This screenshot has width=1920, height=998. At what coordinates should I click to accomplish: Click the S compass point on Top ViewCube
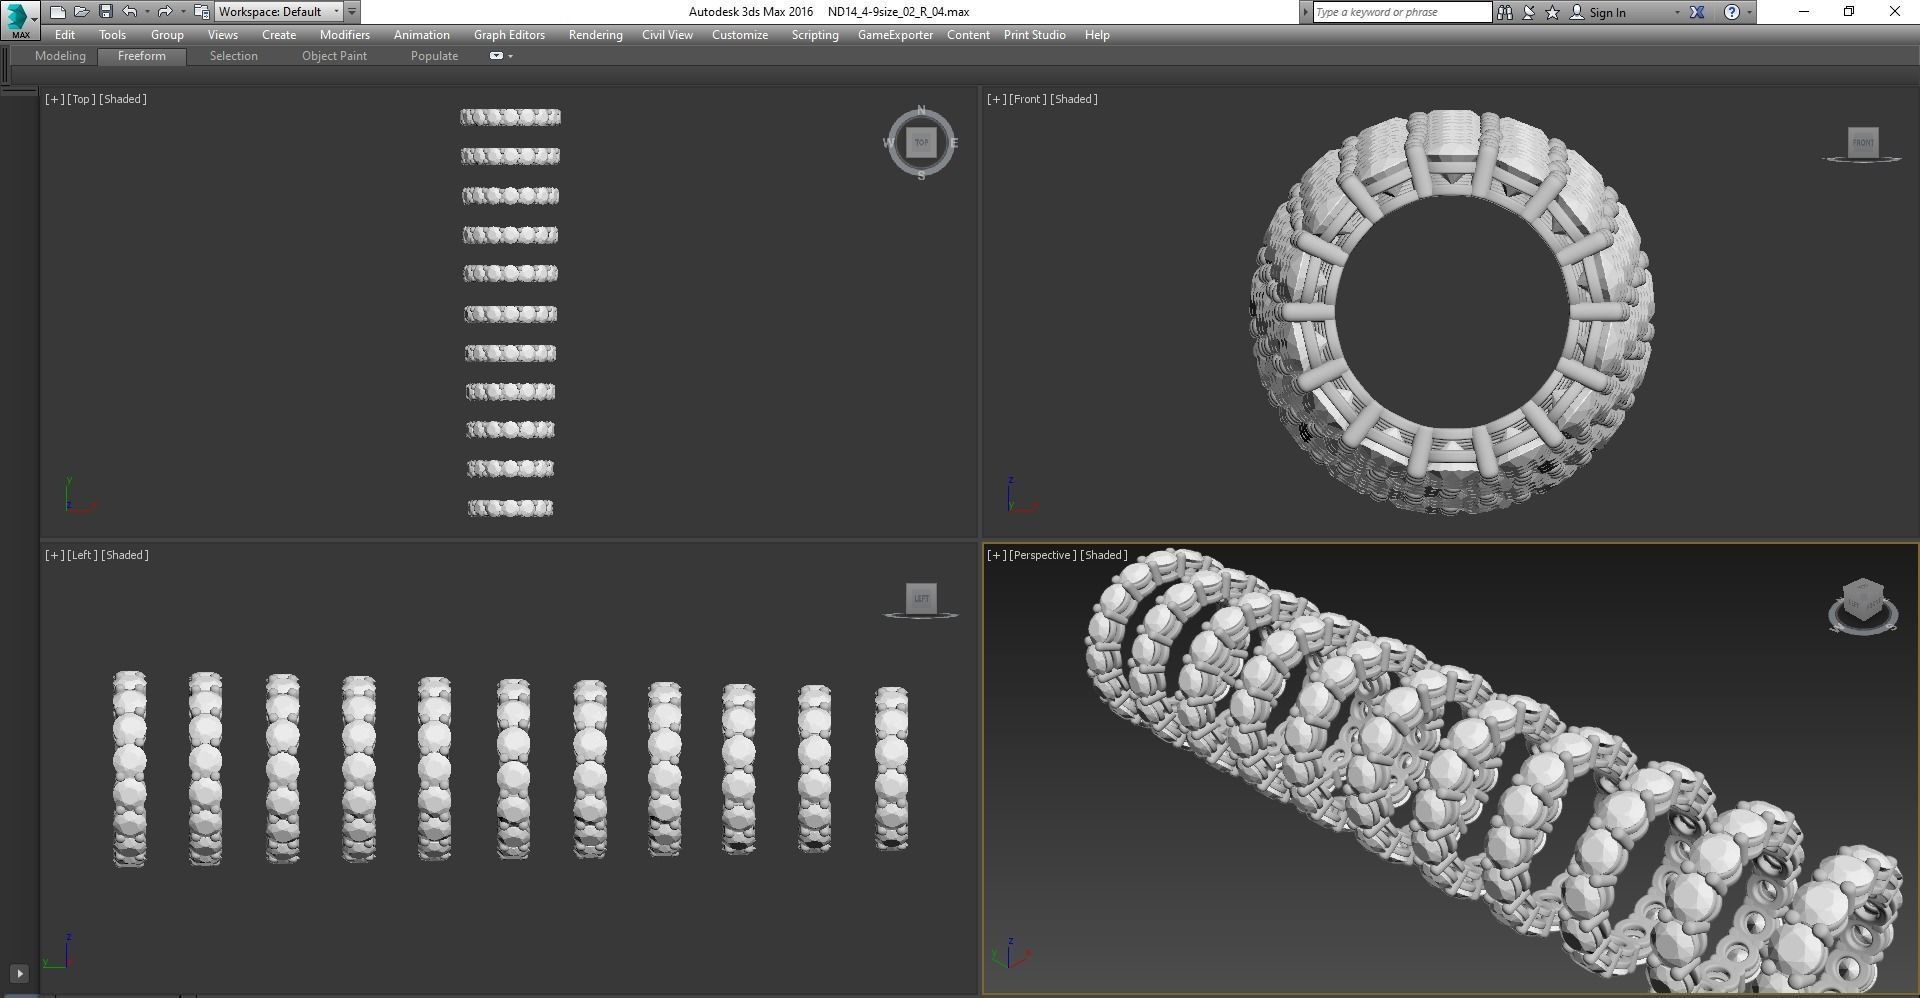[921, 175]
